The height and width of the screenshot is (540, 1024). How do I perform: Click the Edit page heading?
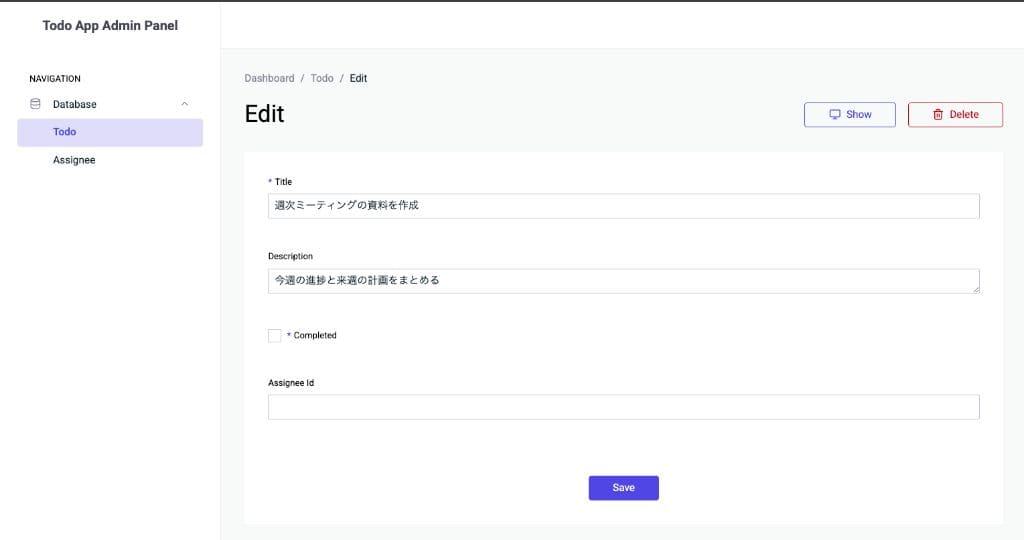tap(264, 114)
